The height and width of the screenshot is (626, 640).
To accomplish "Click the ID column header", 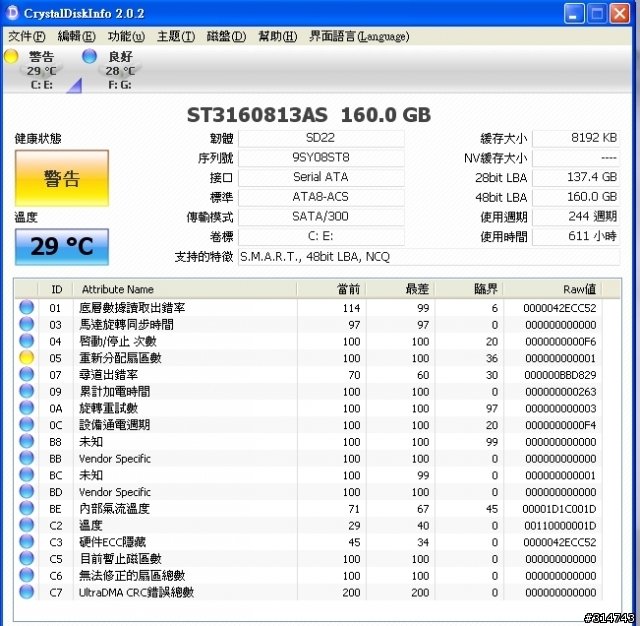I will coord(56,289).
